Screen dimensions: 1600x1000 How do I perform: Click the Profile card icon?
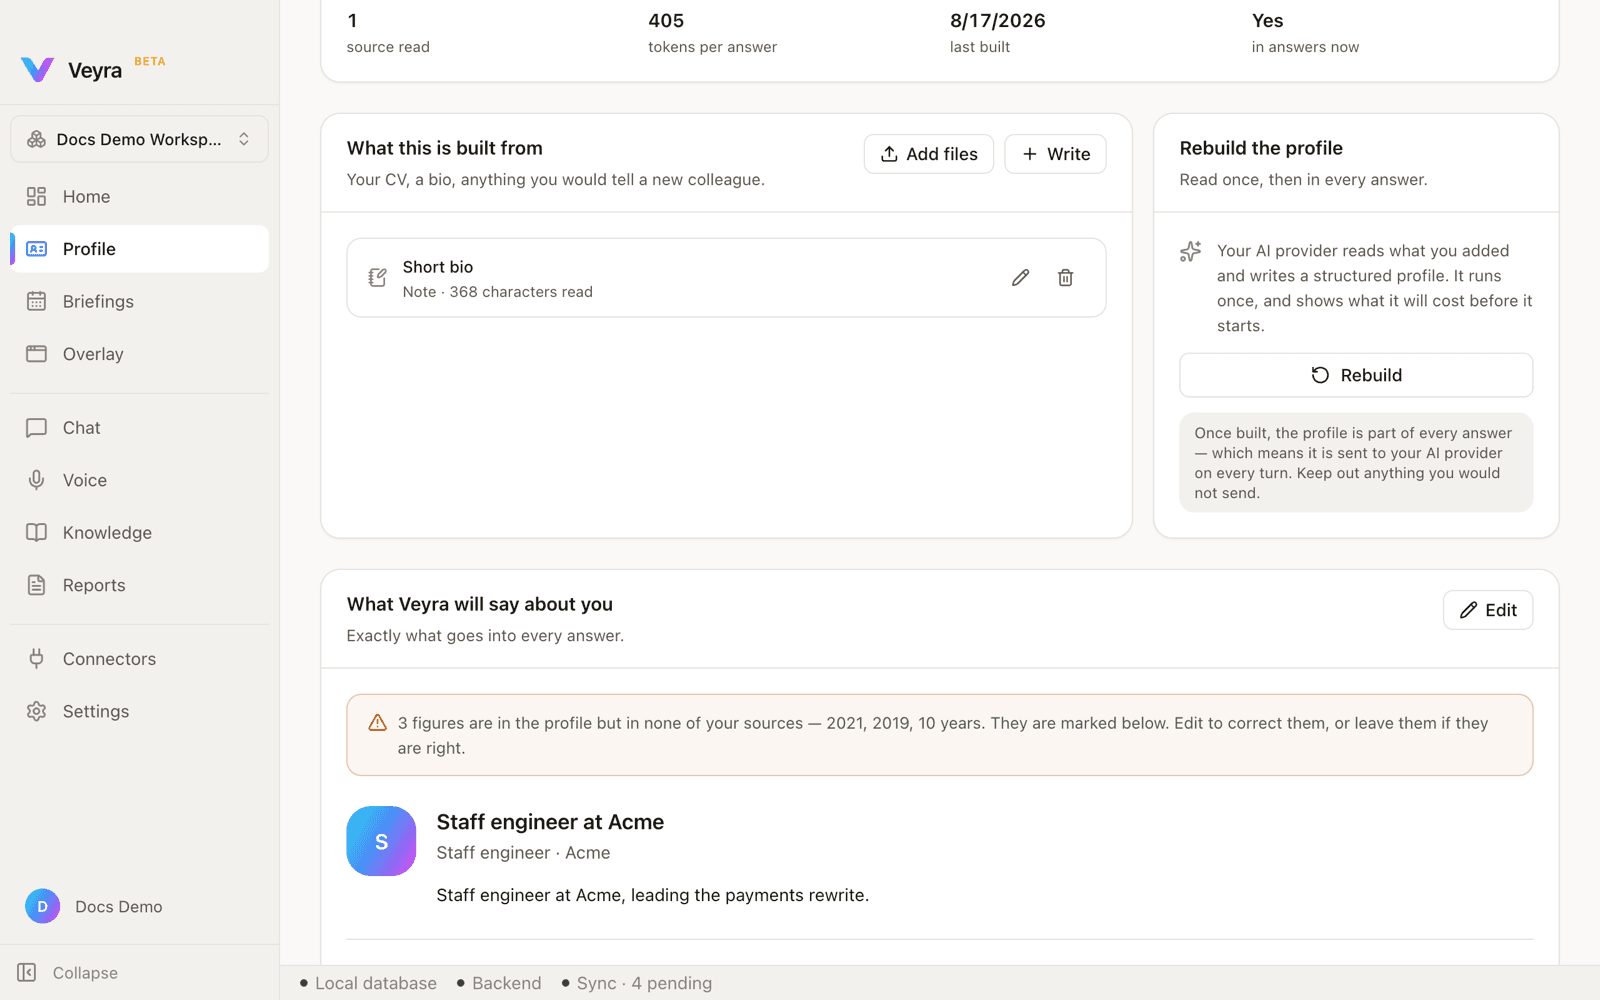click(37, 249)
